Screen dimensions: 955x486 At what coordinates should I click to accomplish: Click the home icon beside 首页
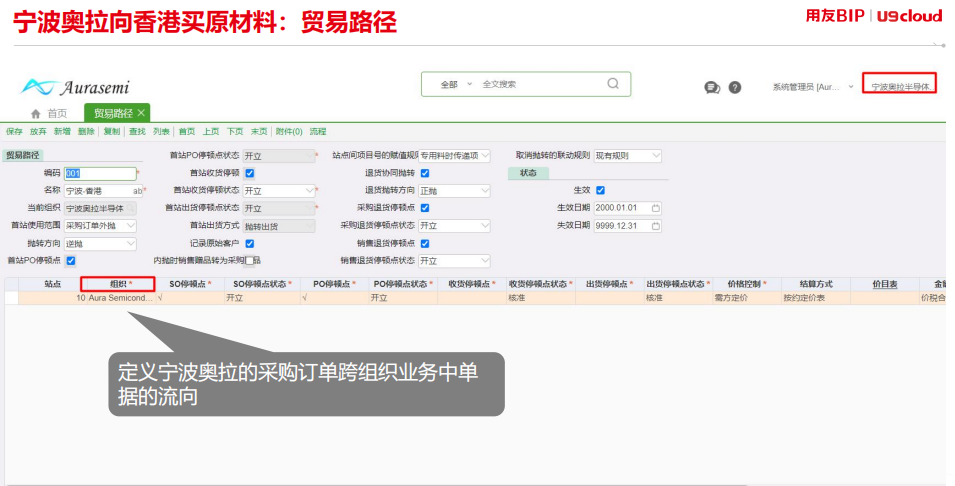tap(36, 114)
